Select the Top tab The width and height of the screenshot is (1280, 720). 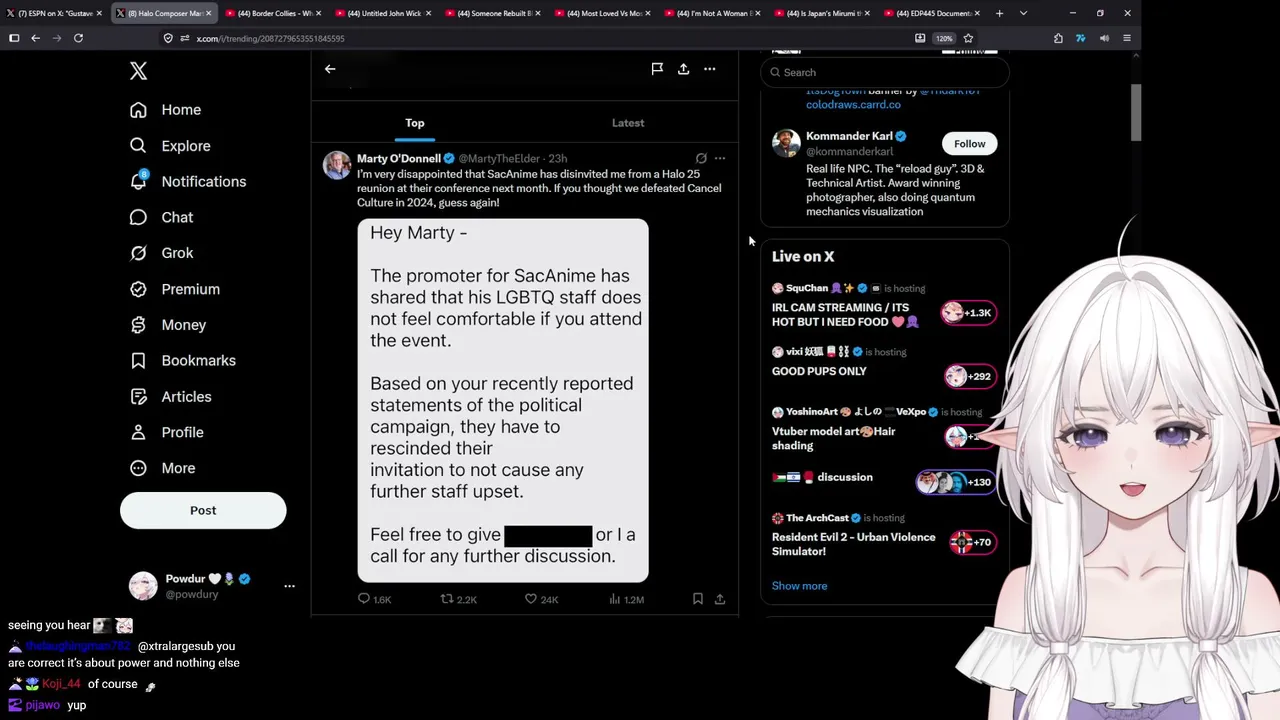[415, 123]
